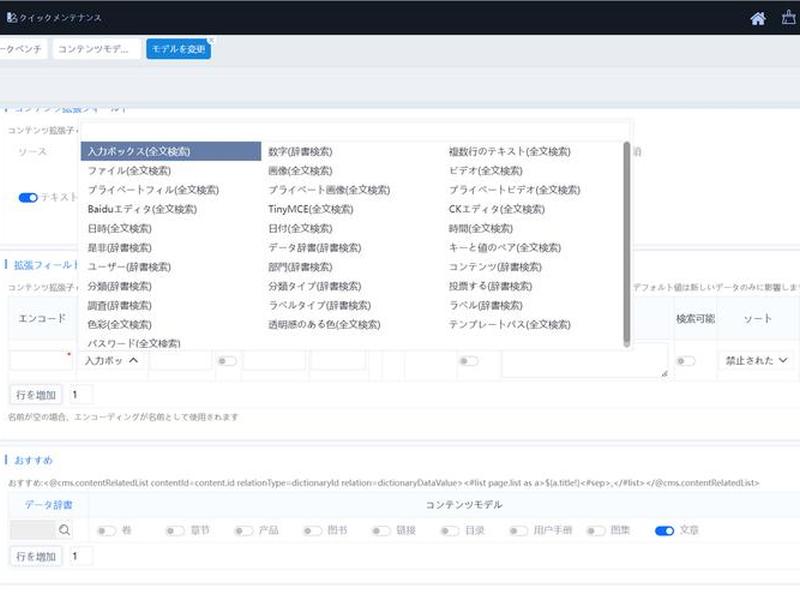Open the home icon in header
This screenshot has height=600, width=800.
(x=758, y=18)
